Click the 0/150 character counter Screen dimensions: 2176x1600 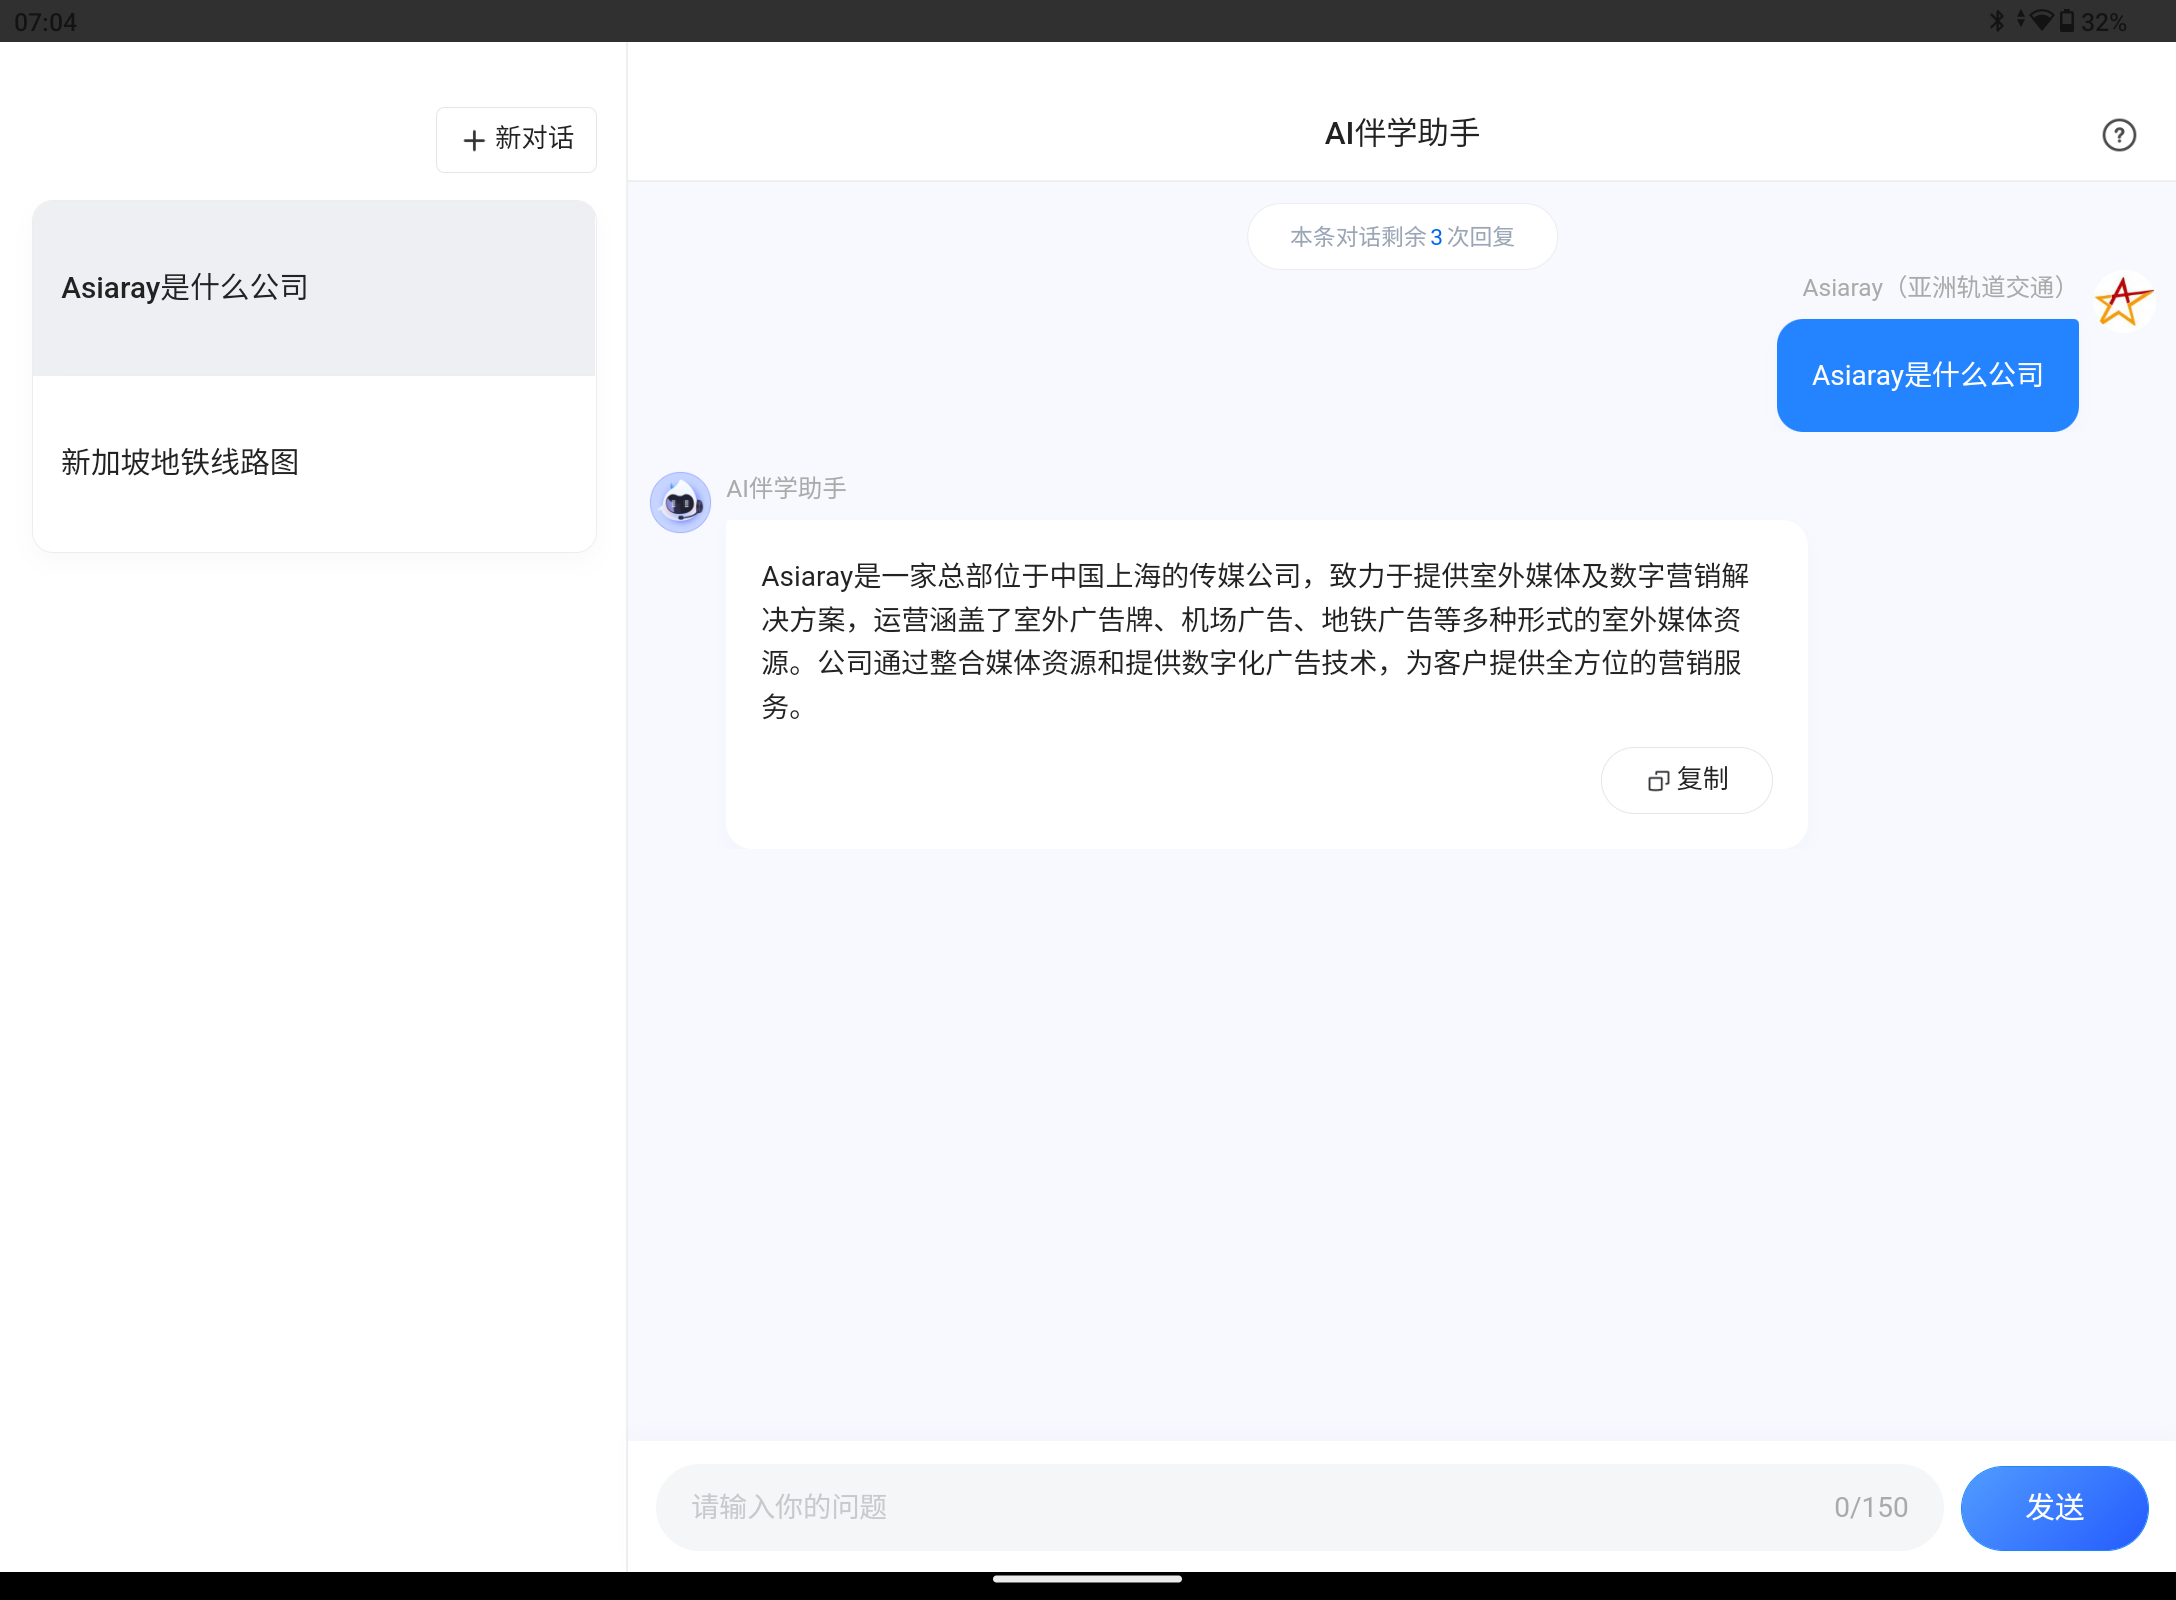coord(1871,1507)
